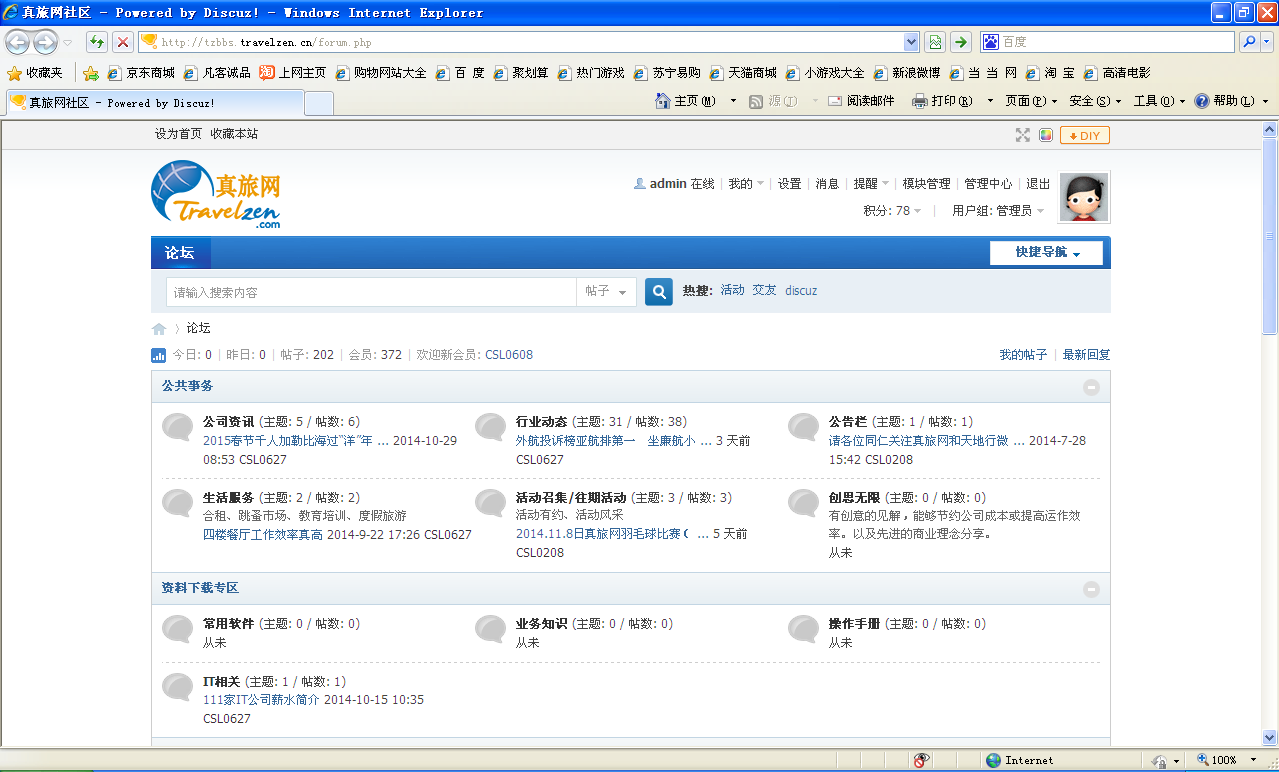Click the Print toolbar icon
The width and height of the screenshot is (1279, 772).
[x=920, y=101]
